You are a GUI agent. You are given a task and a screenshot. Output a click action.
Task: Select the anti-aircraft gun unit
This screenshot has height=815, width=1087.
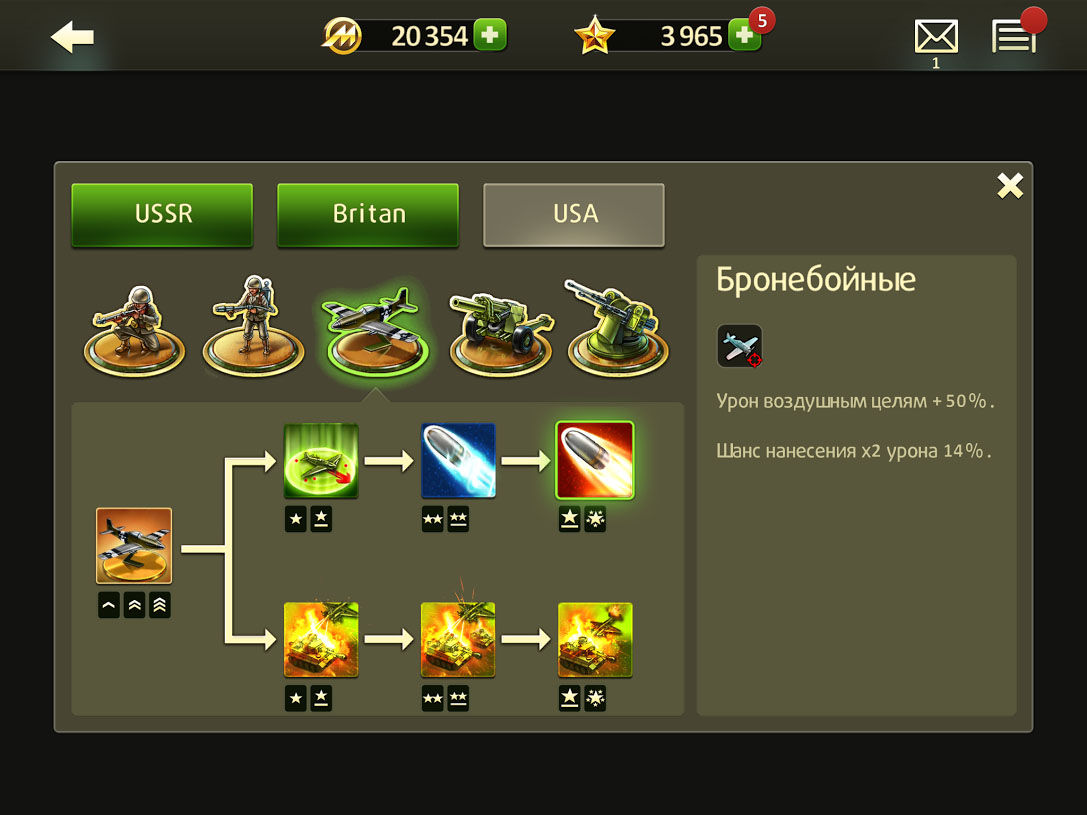618,327
